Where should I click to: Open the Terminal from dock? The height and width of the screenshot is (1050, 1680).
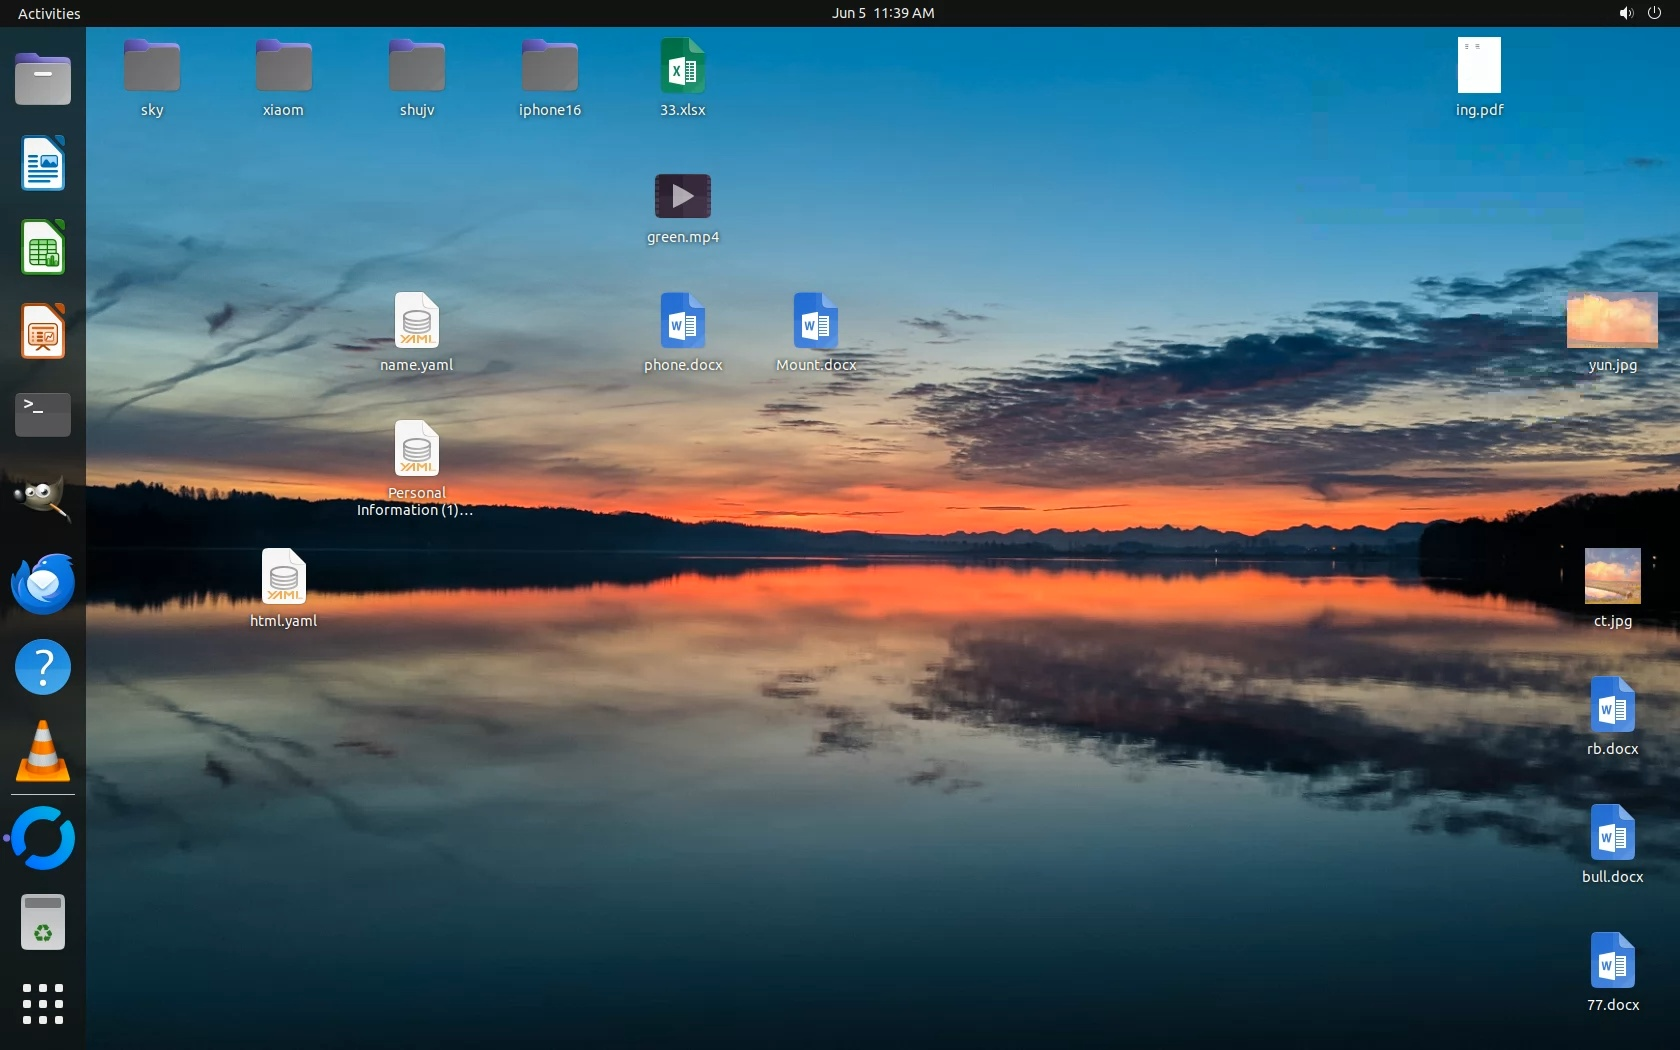point(43,414)
